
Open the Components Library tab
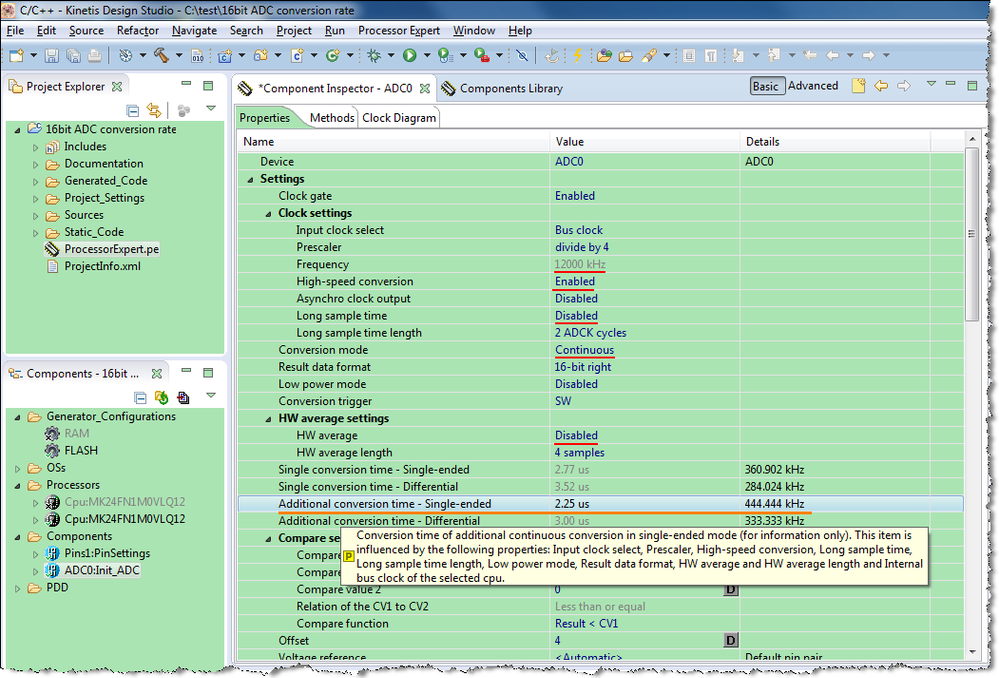pyautogui.click(x=510, y=89)
